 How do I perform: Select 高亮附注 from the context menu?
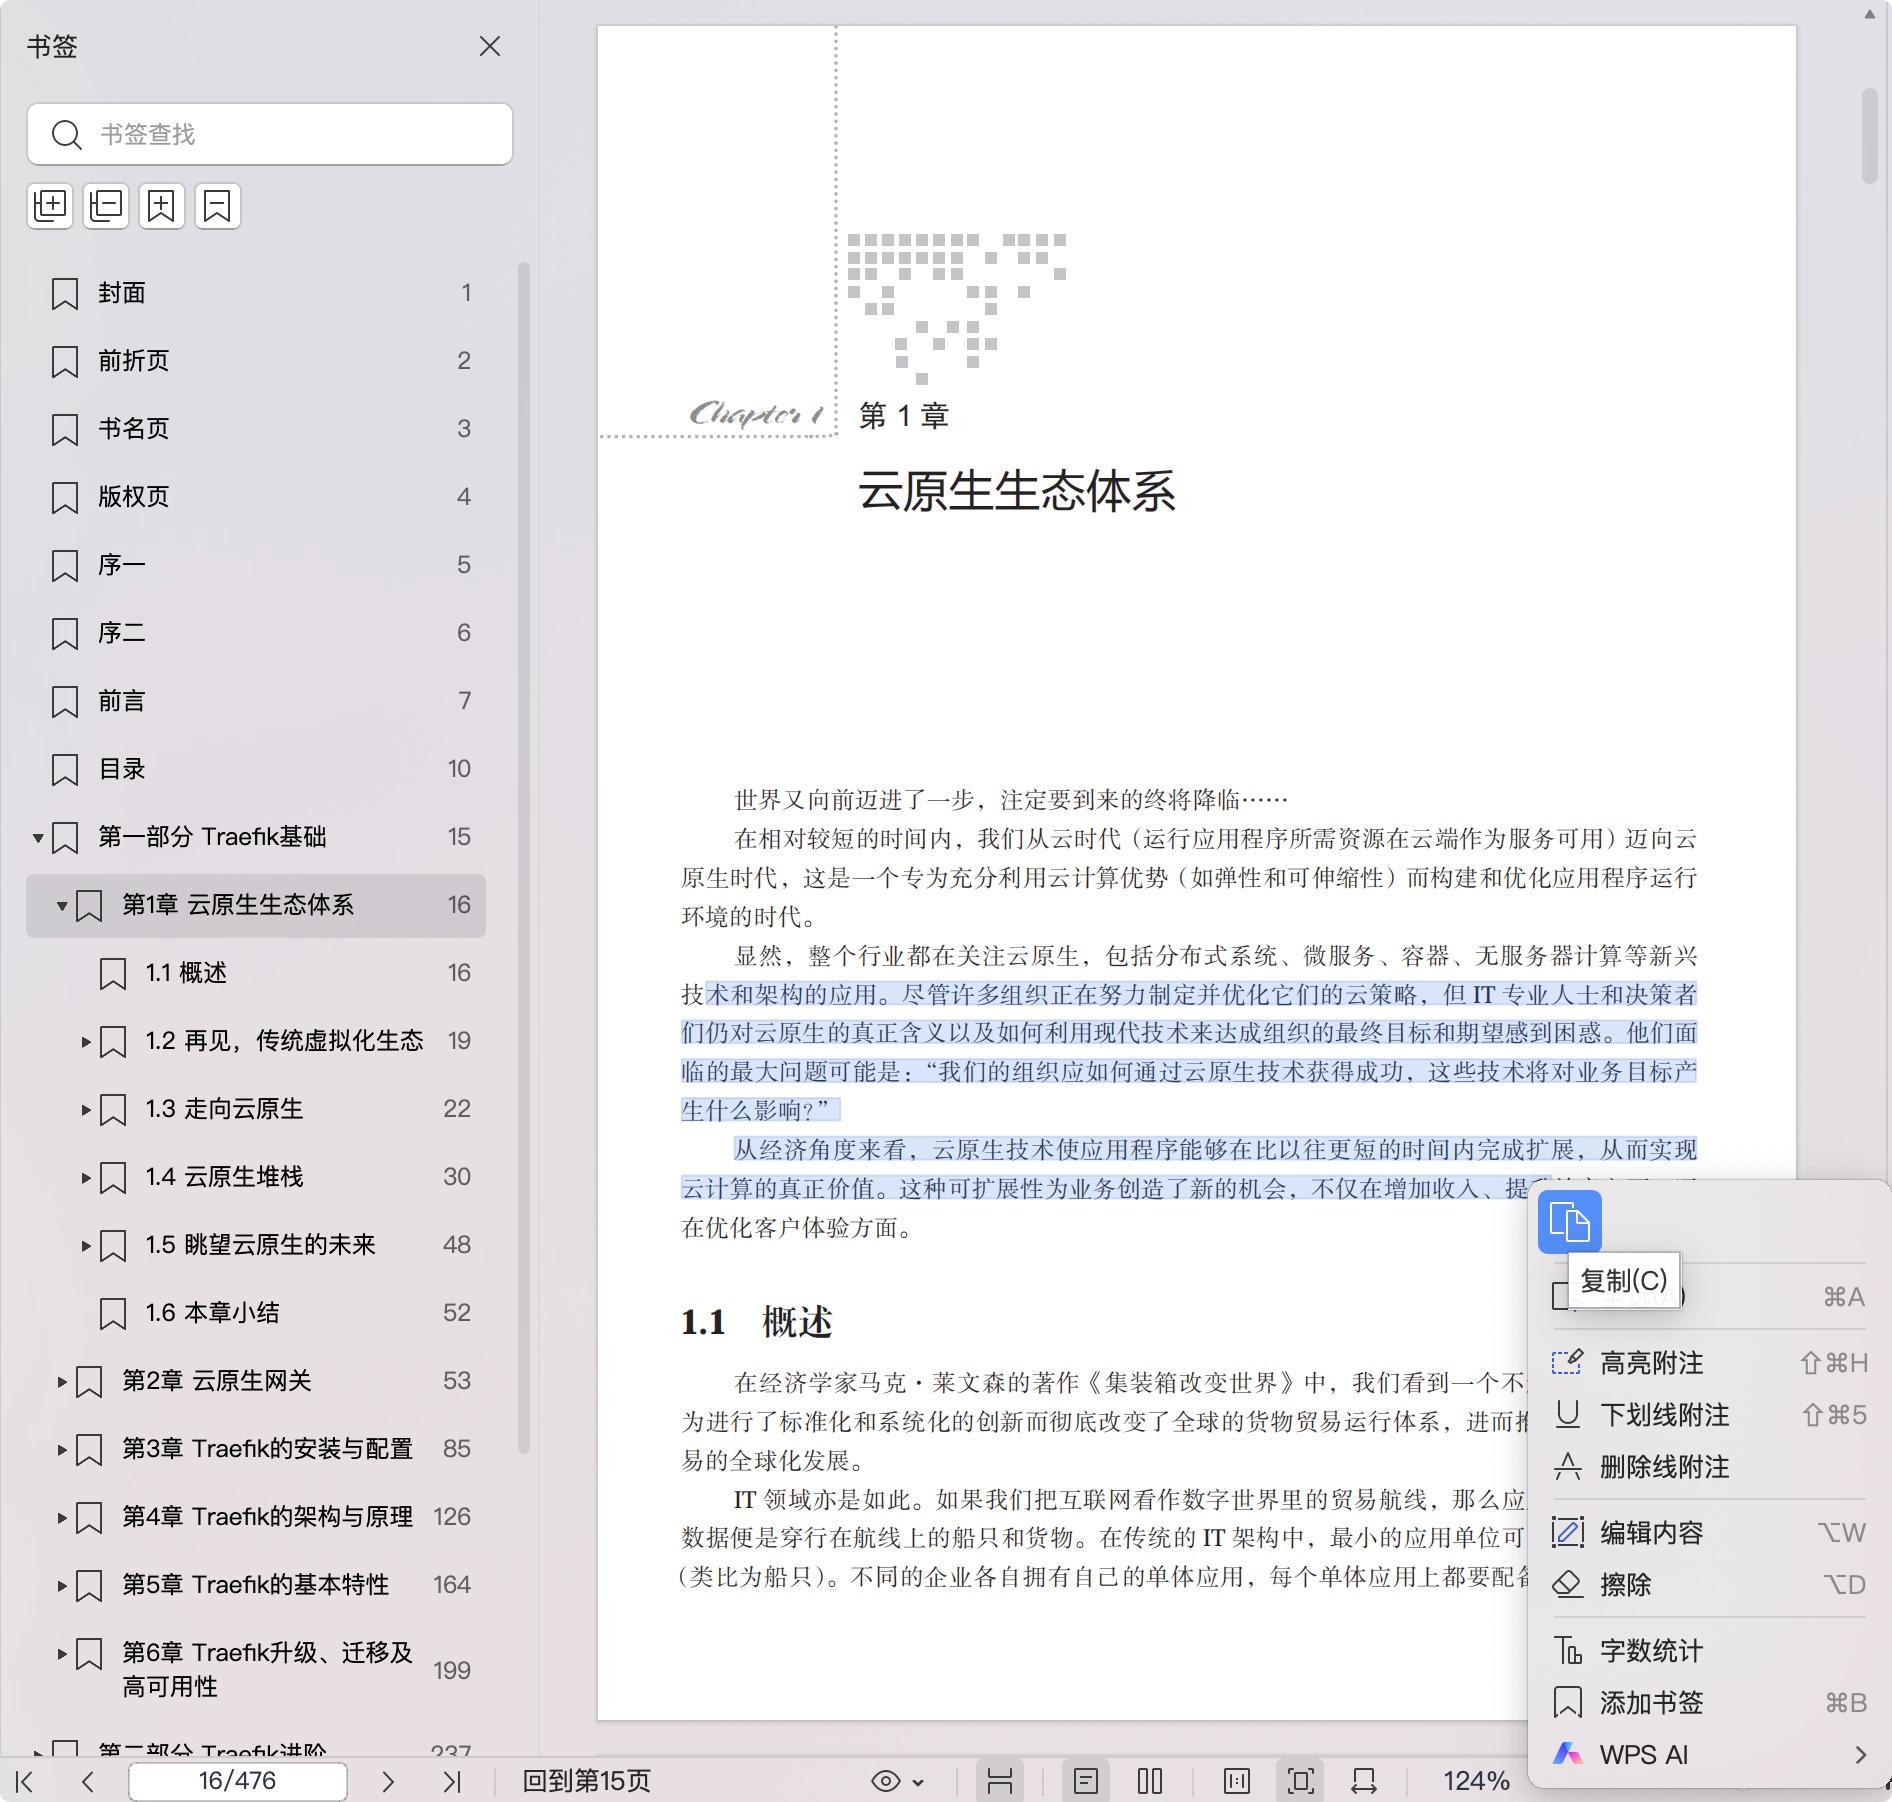pos(1651,1363)
